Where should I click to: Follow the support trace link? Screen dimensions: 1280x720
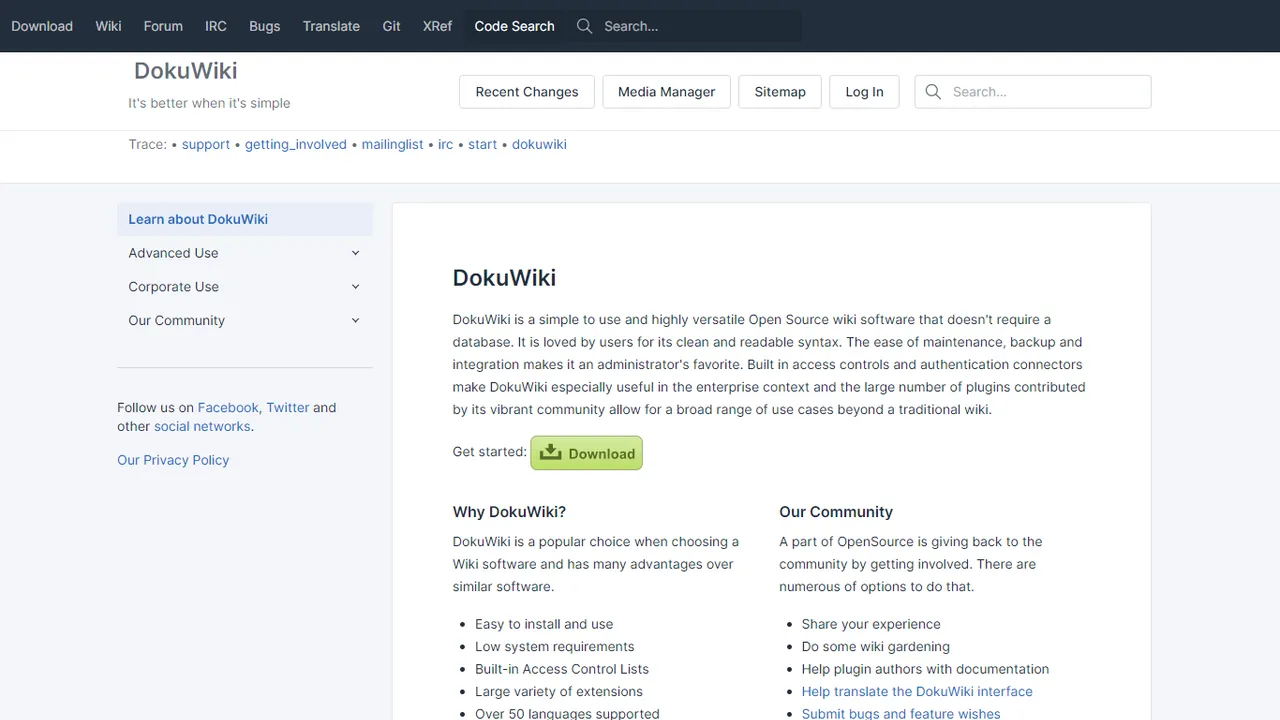click(x=206, y=144)
